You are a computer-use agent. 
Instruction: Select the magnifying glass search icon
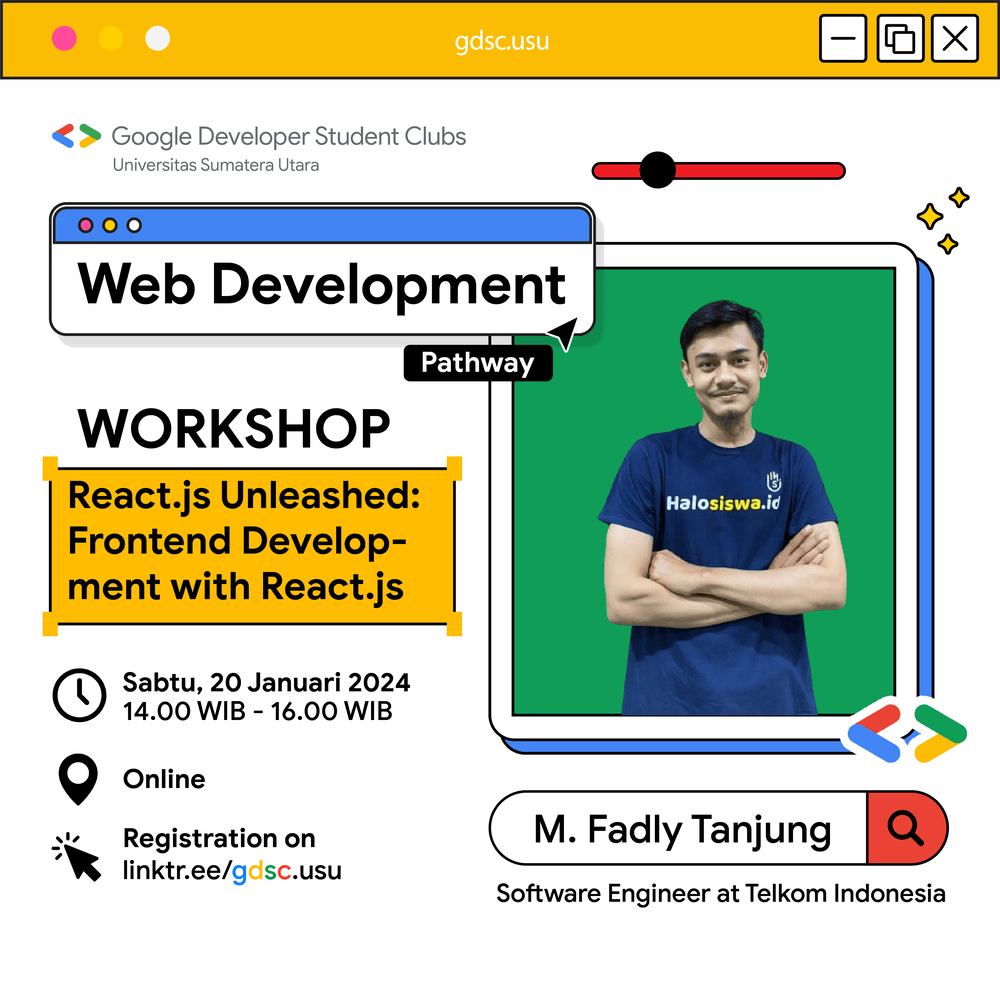[906, 828]
